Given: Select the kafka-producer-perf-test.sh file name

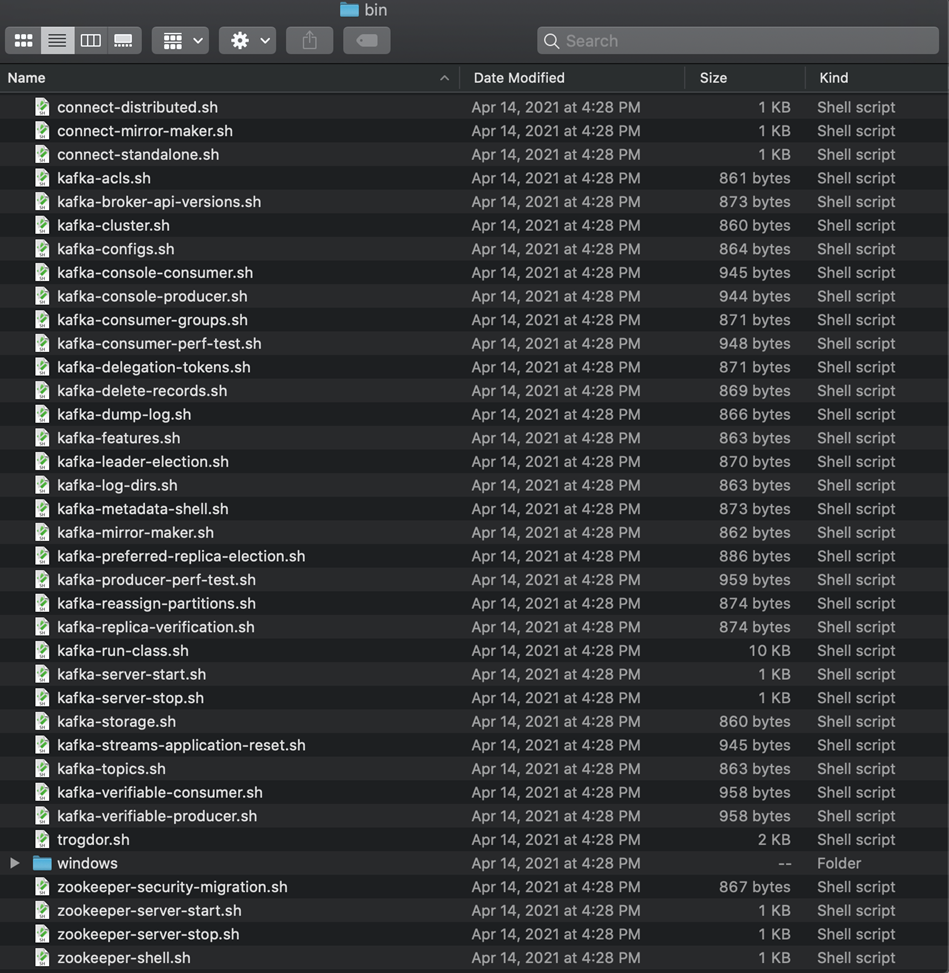Looking at the screenshot, I should (156, 580).
